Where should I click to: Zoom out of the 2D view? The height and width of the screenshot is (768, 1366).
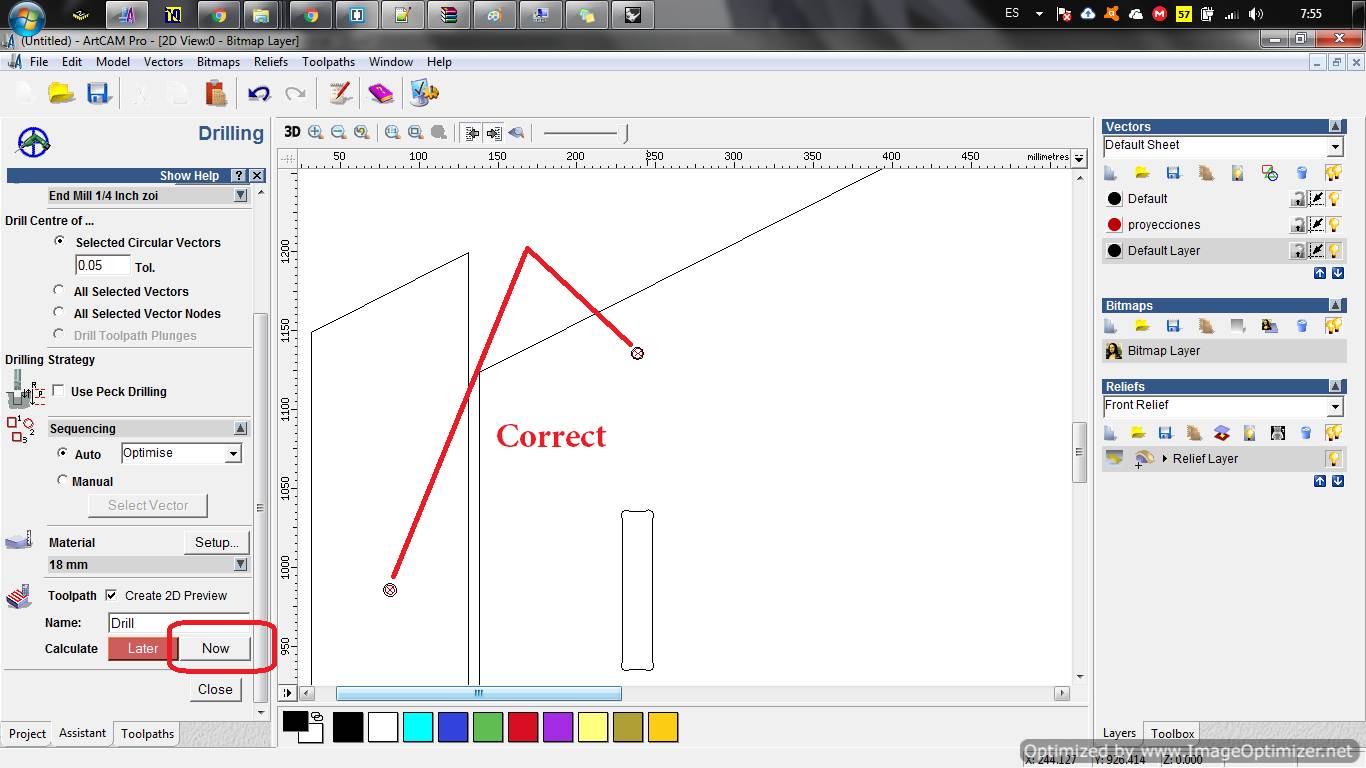338,132
